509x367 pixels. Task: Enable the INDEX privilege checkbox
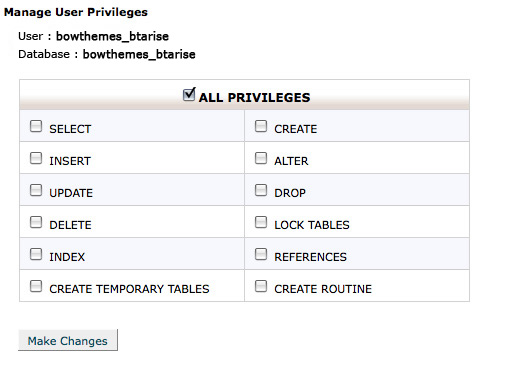pyautogui.click(x=36, y=254)
